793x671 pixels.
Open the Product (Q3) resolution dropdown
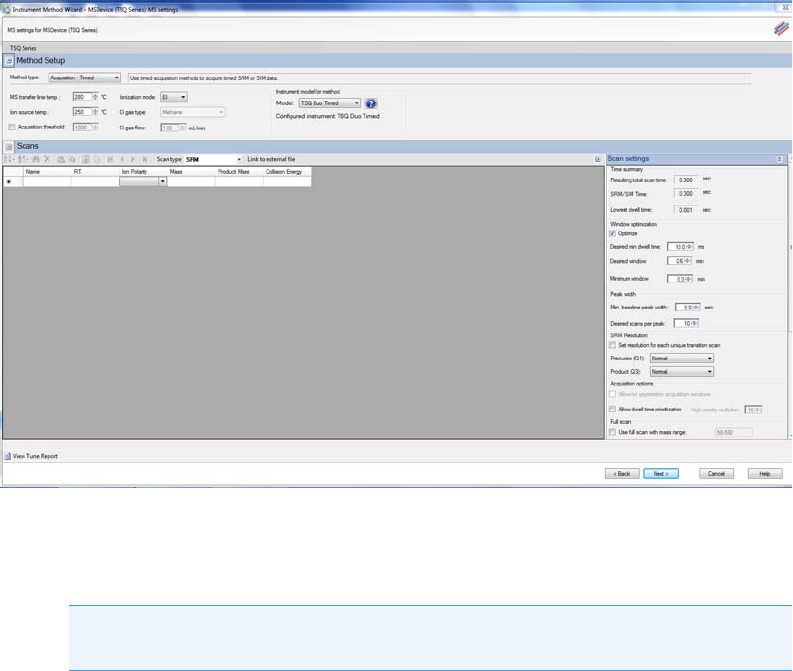point(681,372)
